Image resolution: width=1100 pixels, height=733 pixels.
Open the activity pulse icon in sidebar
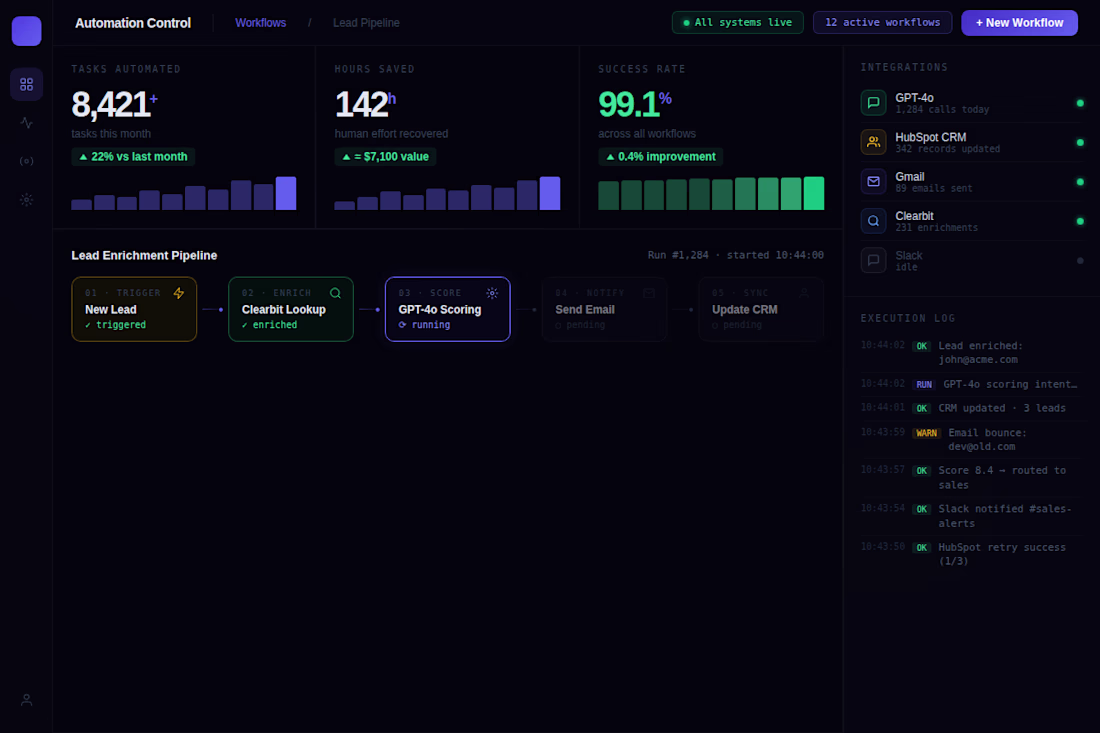point(27,123)
